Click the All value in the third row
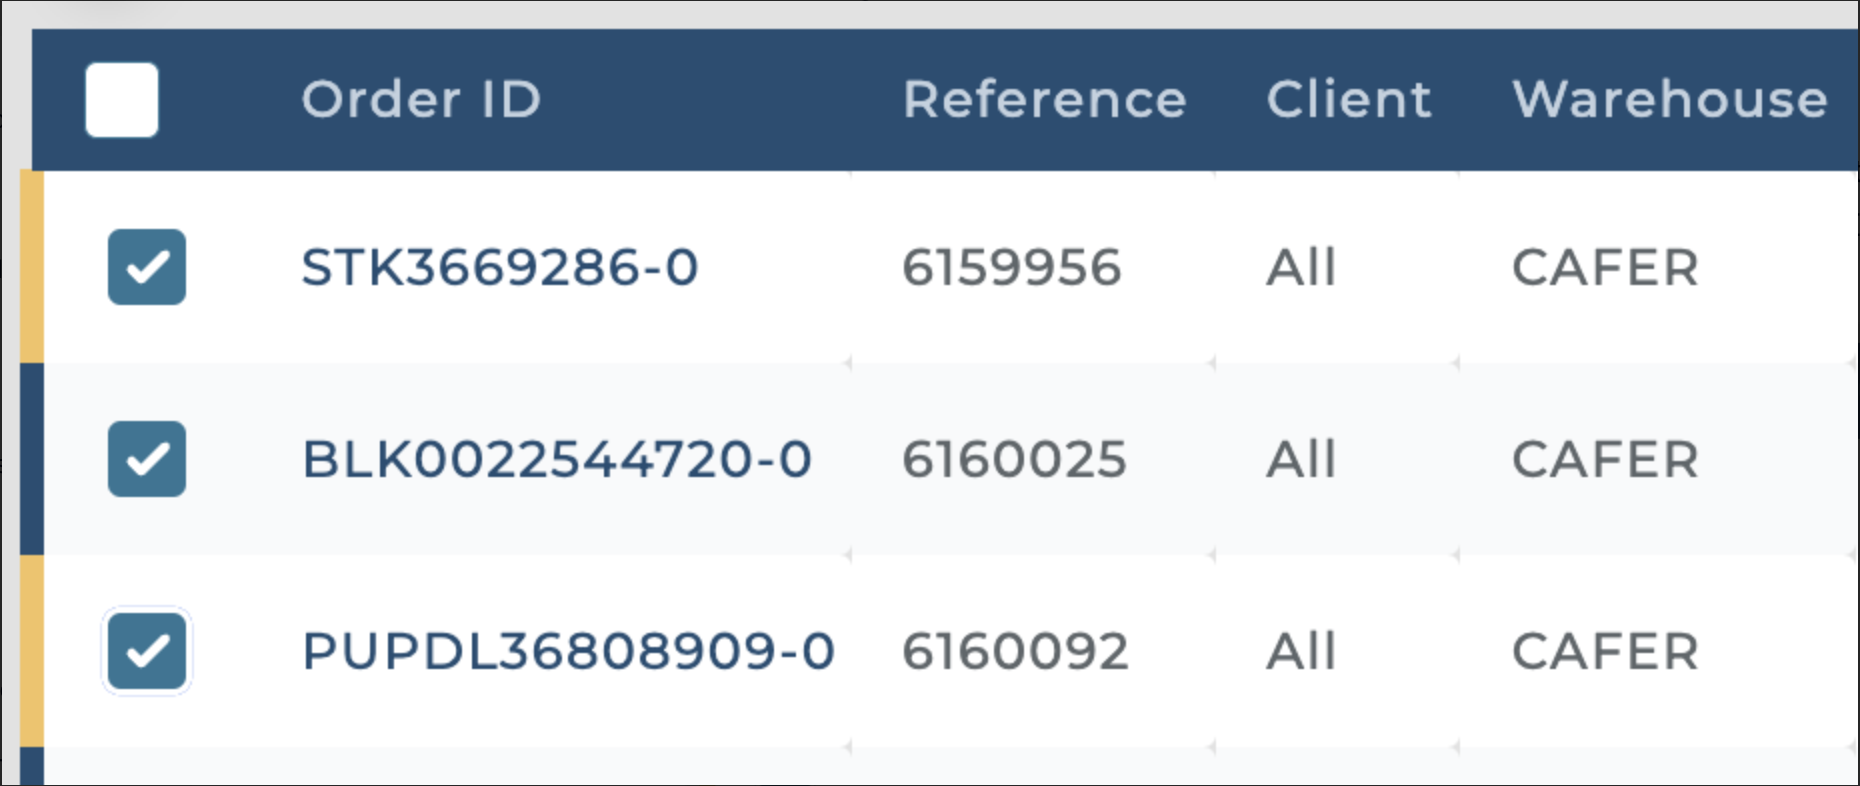This screenshot has width=1860, height=786. pyautogui.click(x=1301, y=651)
